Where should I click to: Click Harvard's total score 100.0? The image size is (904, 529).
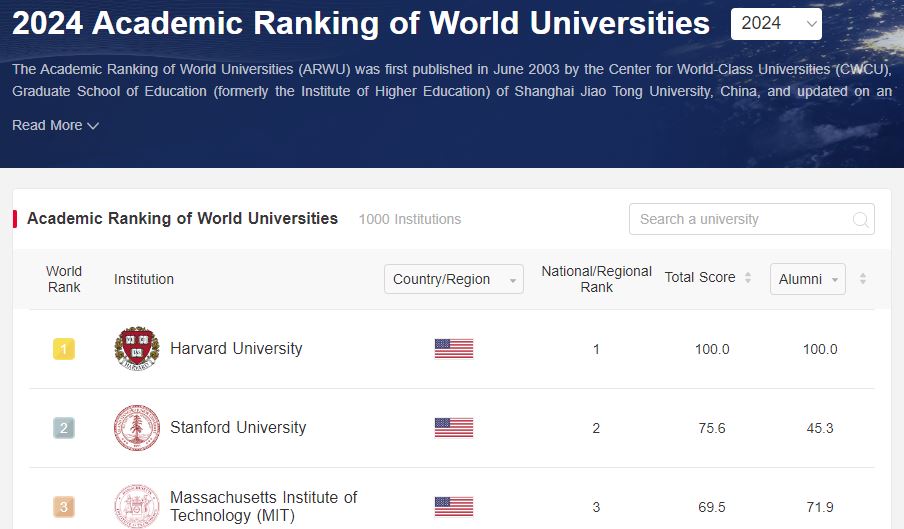(x=712, y=349)
